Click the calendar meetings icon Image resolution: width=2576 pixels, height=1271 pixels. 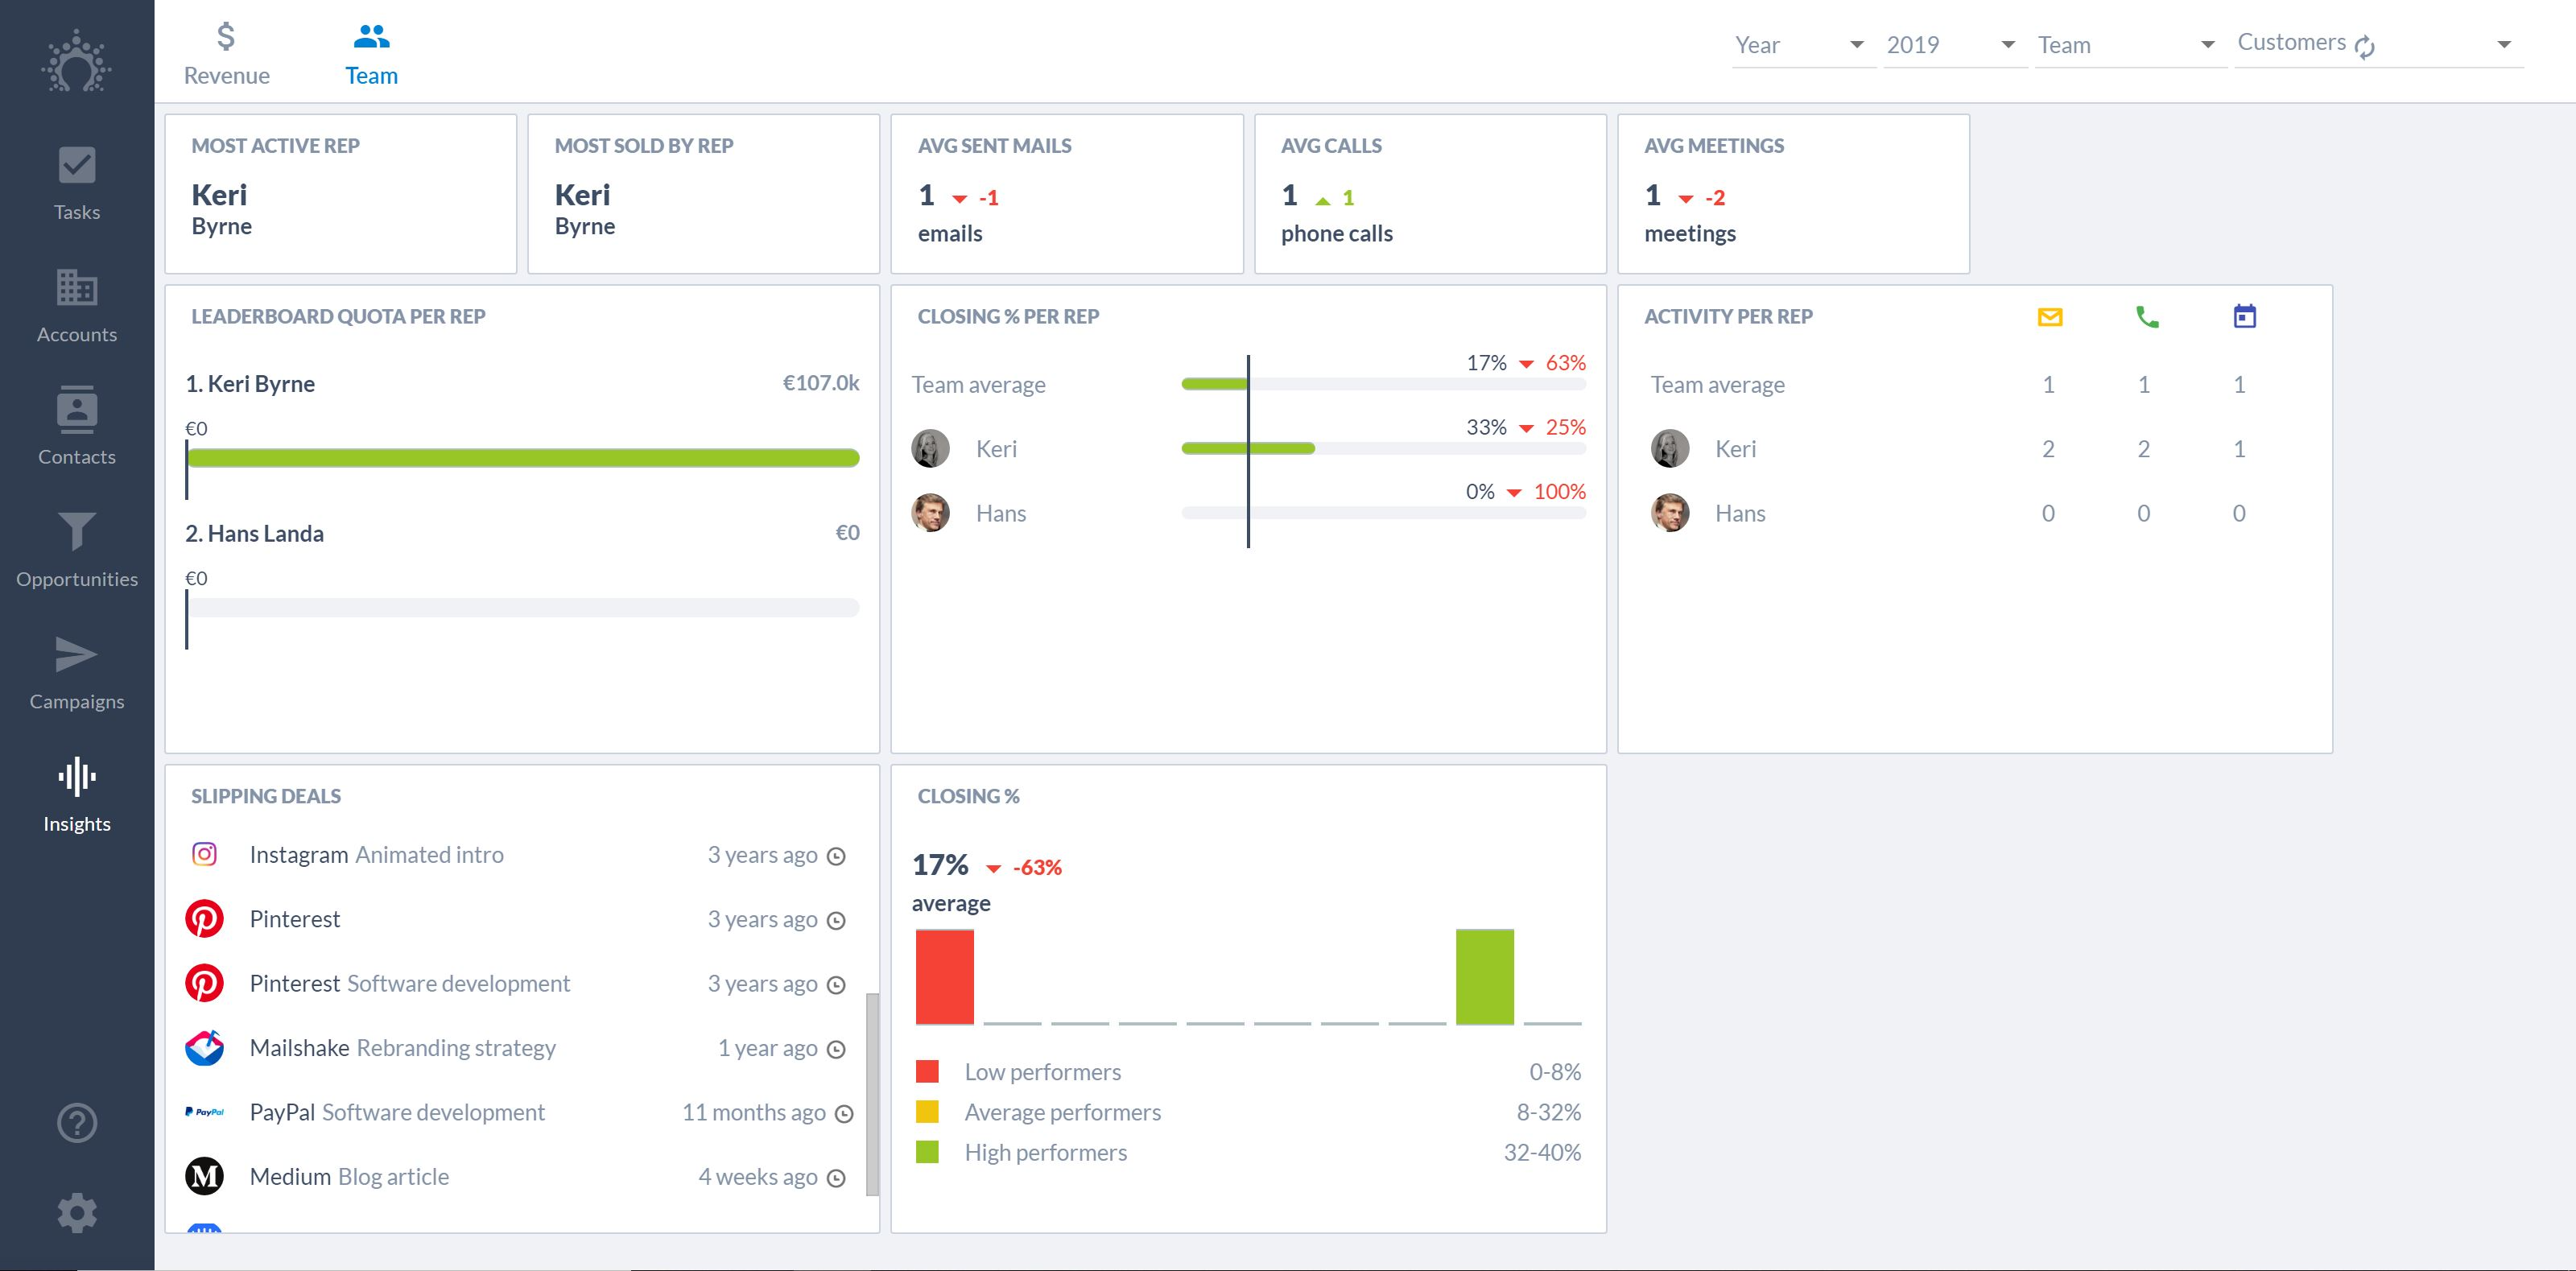tap(2244, 317)
